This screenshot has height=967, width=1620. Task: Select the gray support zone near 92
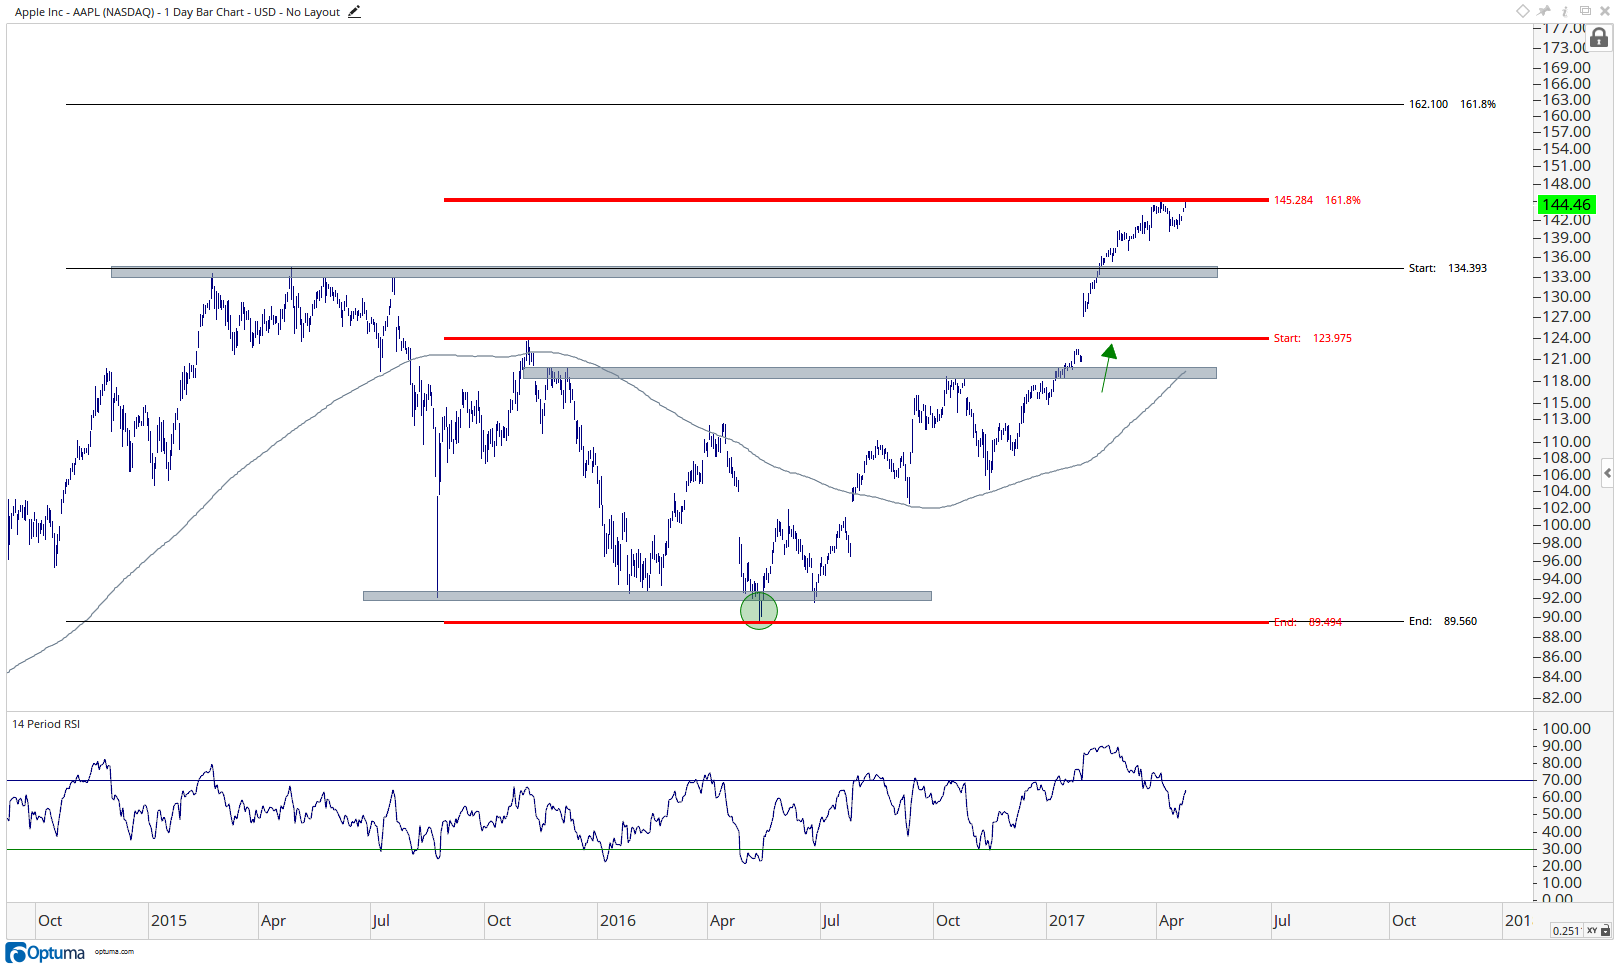click(647, 596)
